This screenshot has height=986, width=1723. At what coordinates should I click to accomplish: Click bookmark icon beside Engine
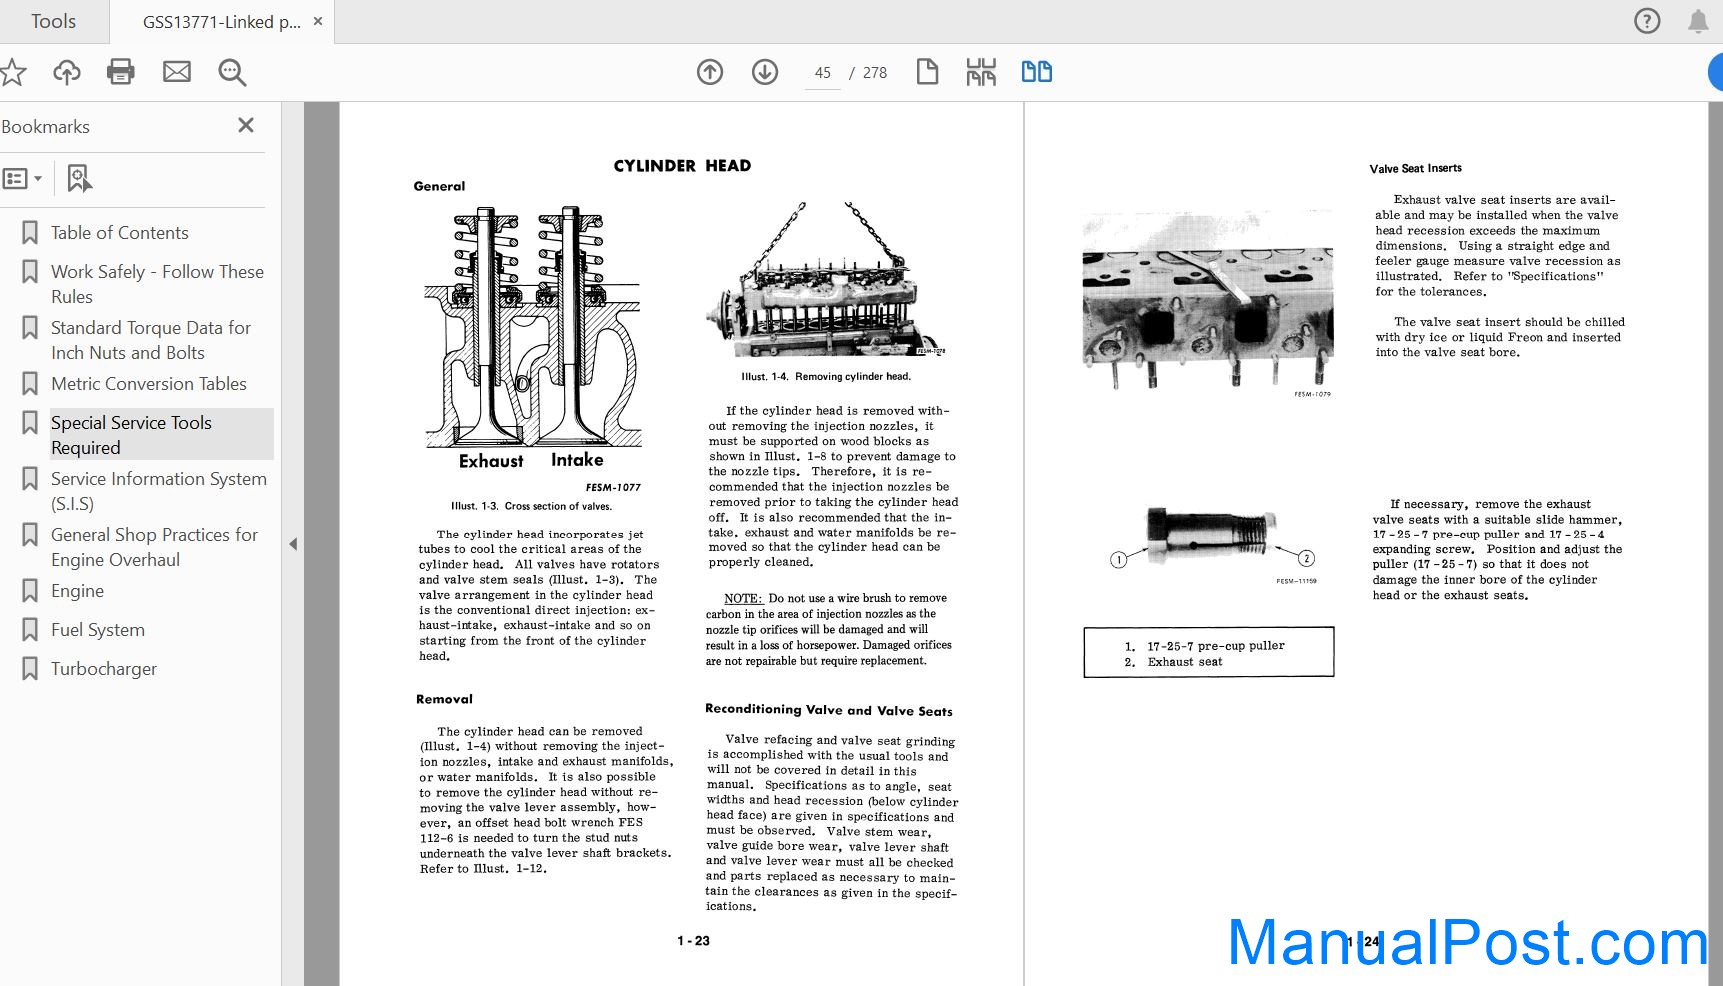click(x=30, y=591)
